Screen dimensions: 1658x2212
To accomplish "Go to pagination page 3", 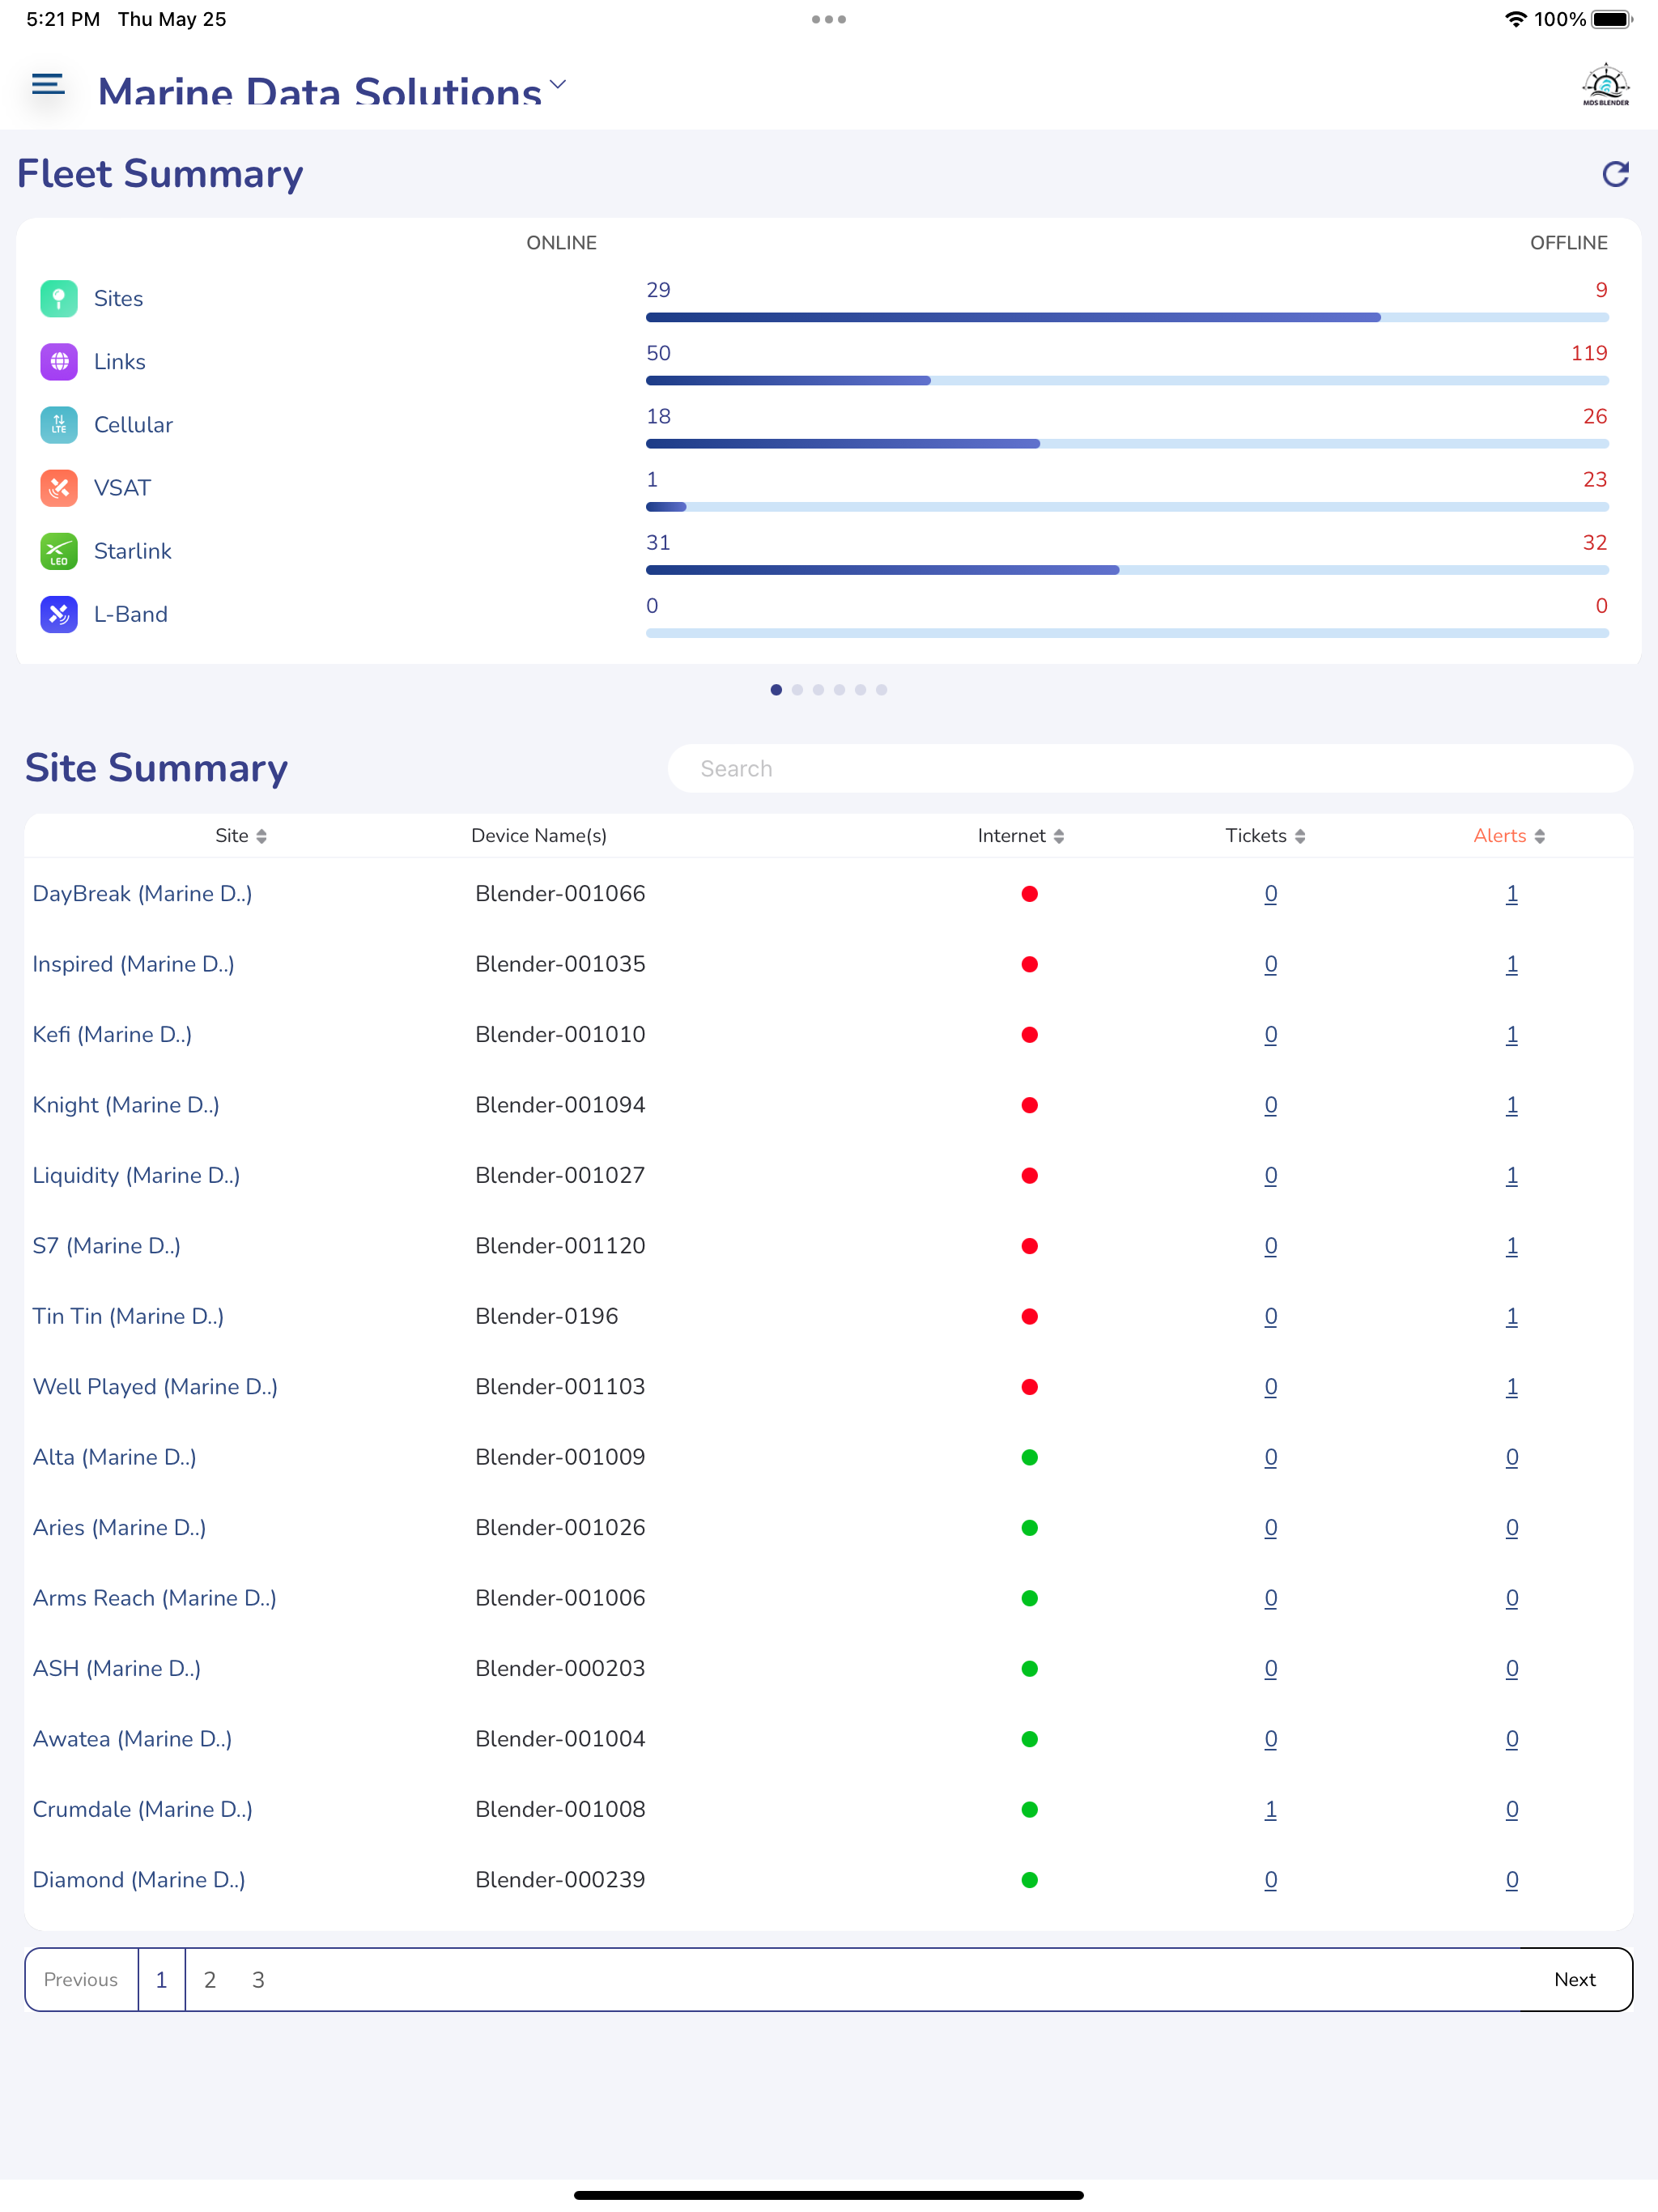I will tap(258, 1979).
